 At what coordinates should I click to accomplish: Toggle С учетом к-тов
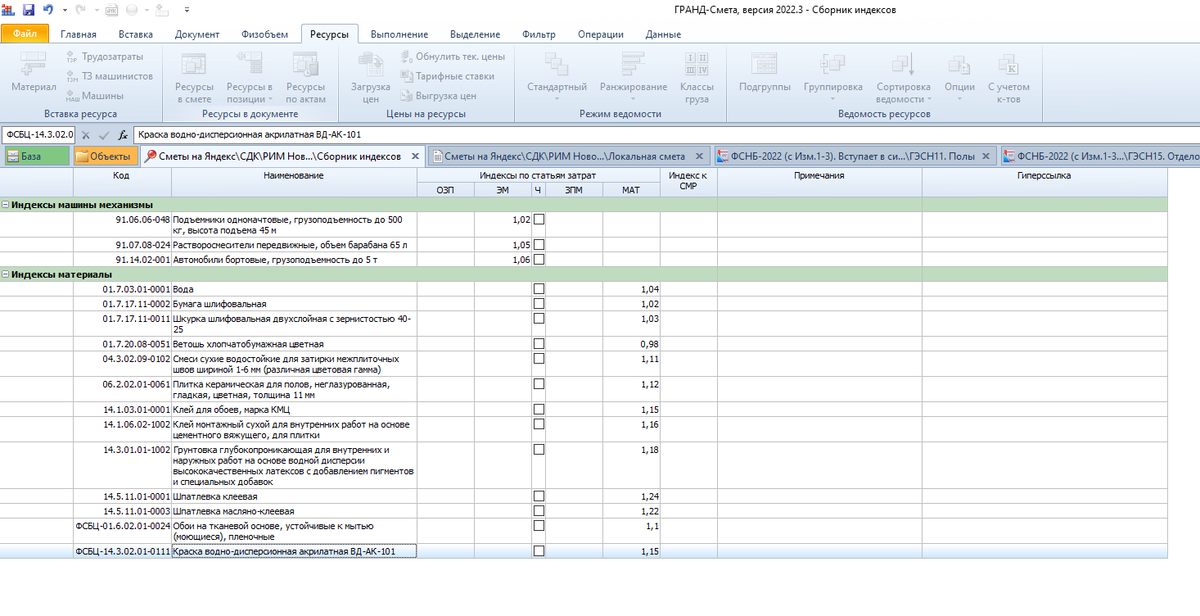[1008, 78]
